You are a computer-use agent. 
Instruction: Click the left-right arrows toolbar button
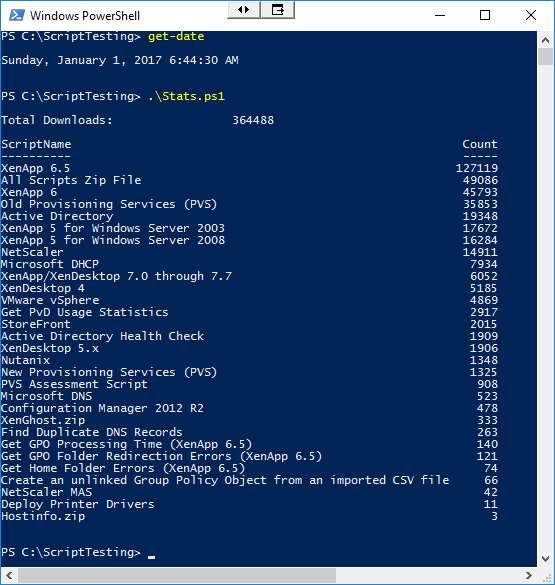pyautogui.click(x=244, y=10)
